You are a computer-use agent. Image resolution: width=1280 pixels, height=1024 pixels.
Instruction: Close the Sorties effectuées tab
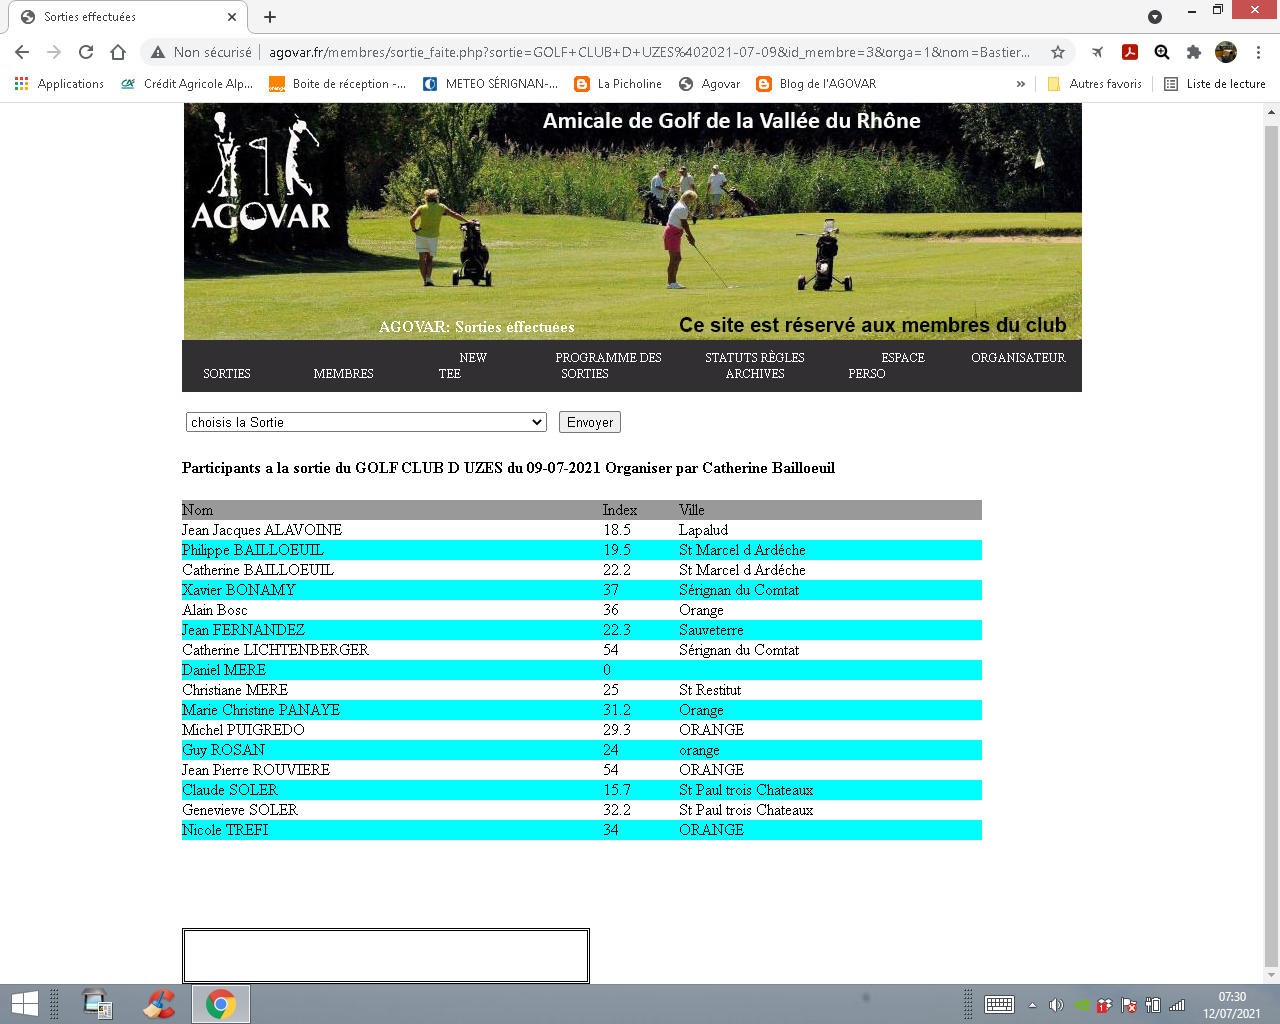[x=232, y=17]
